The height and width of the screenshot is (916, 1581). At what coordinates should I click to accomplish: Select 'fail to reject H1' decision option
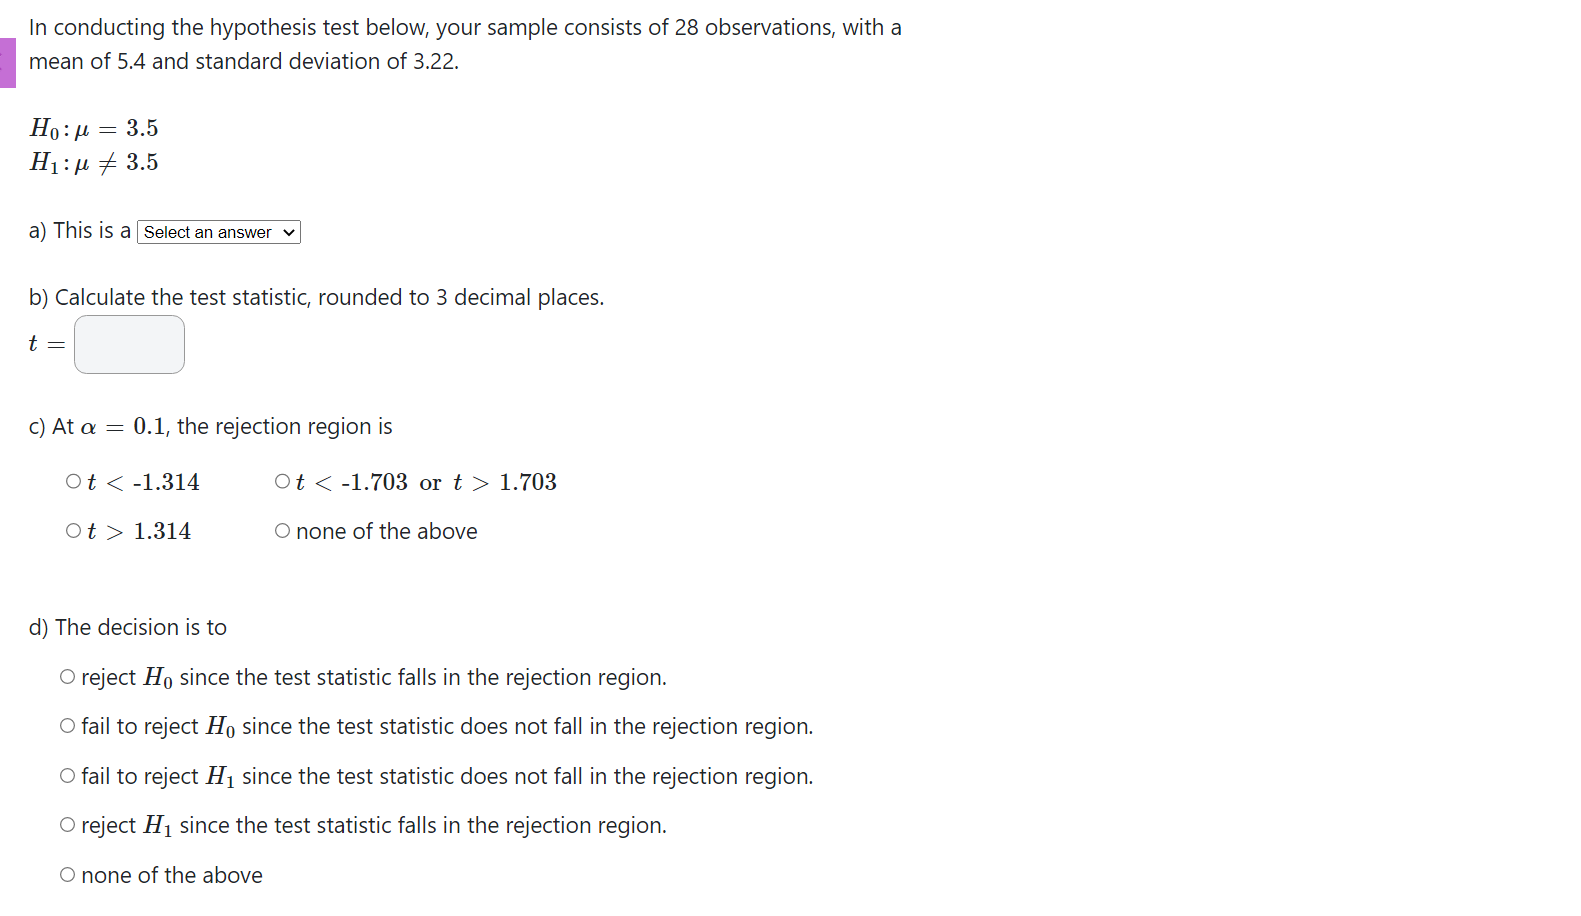(x=67, y=775)
